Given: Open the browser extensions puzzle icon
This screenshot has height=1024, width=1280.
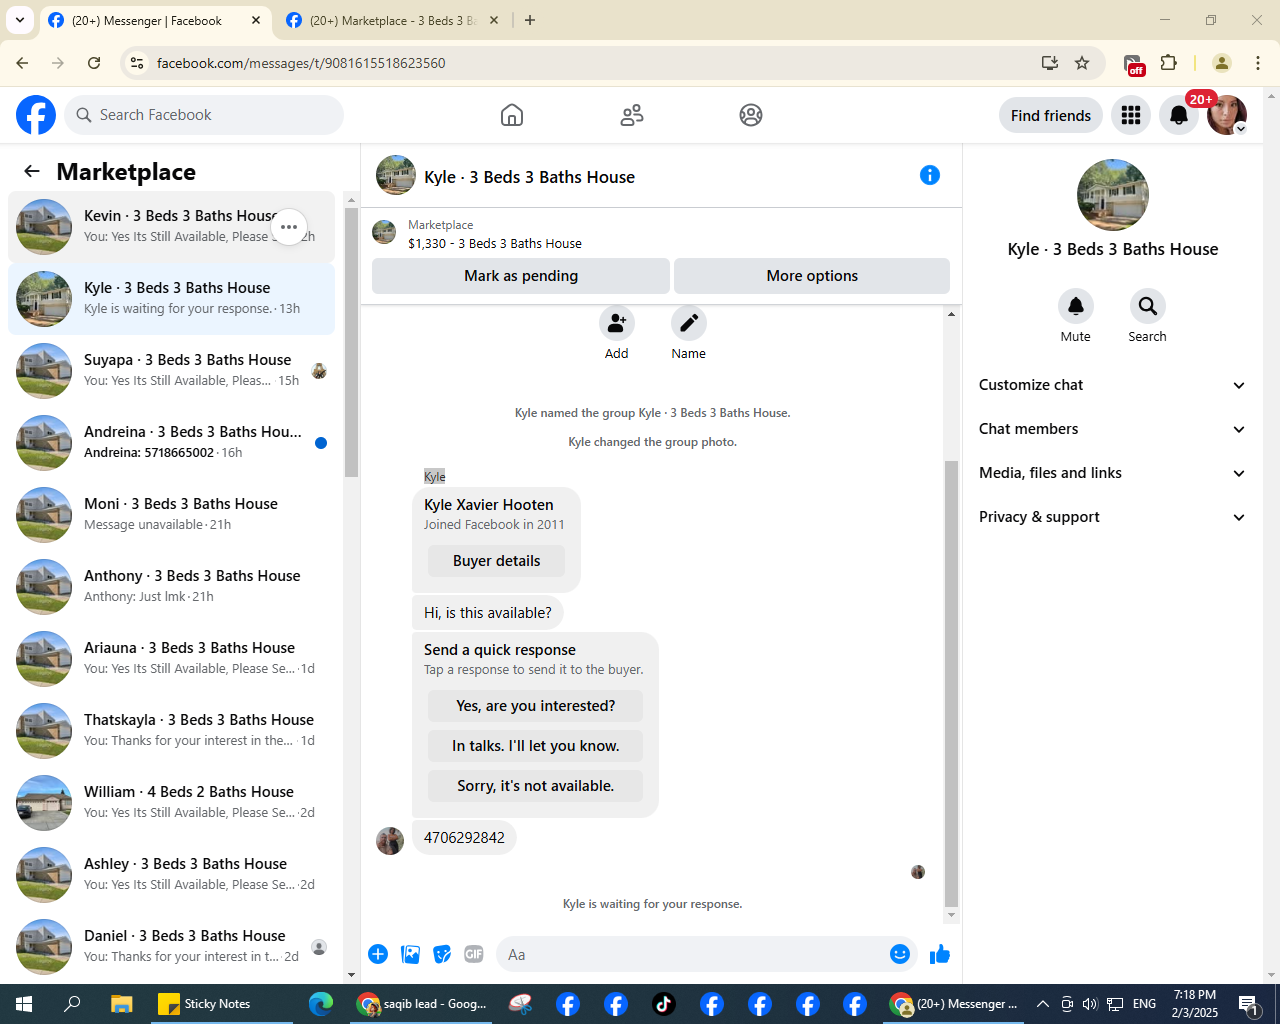Looking at the screenshot, I should click(1169, 63).
